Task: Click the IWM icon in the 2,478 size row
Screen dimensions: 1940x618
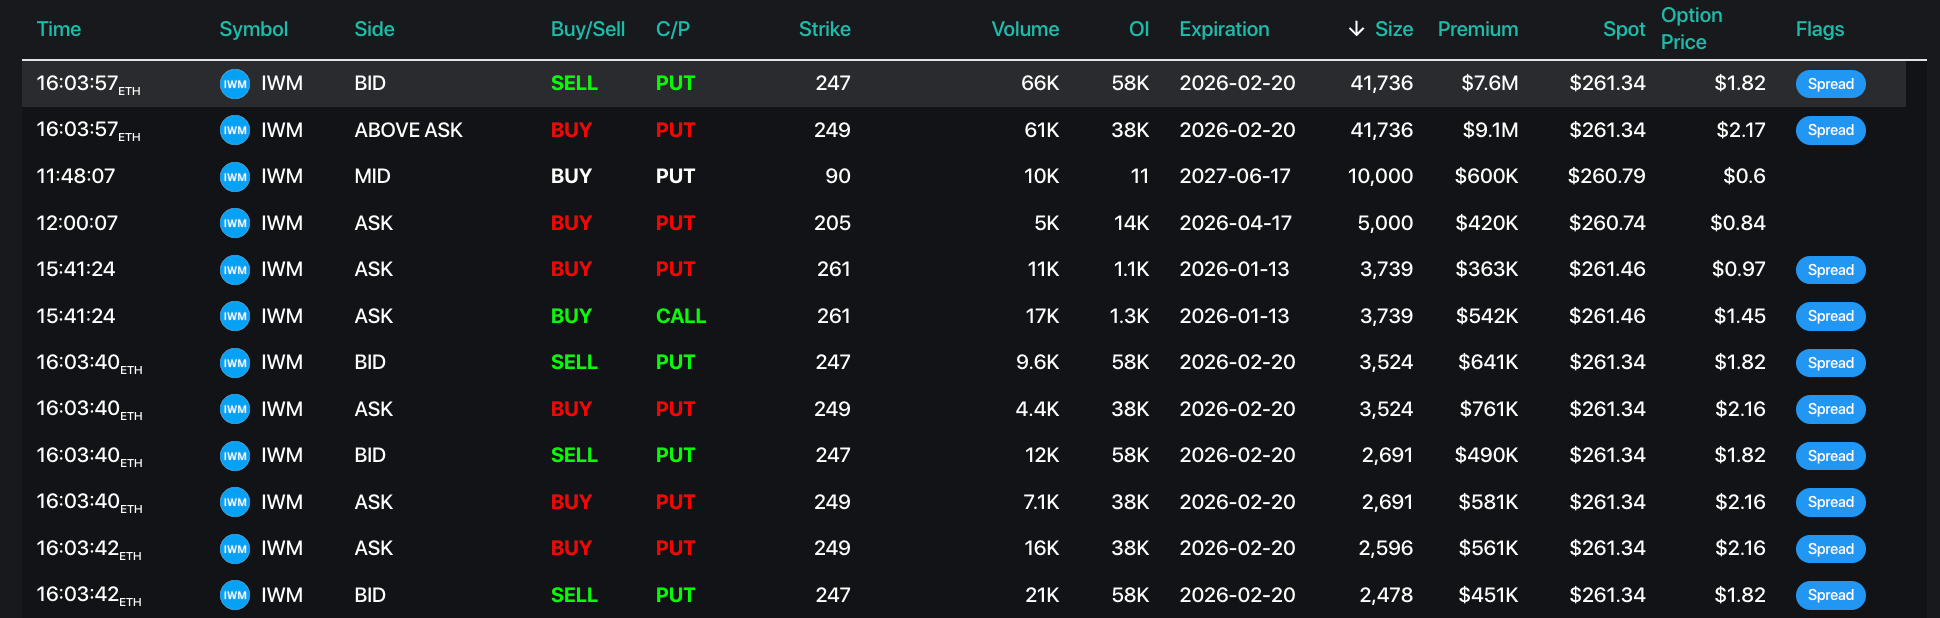Action: point(234,595)
